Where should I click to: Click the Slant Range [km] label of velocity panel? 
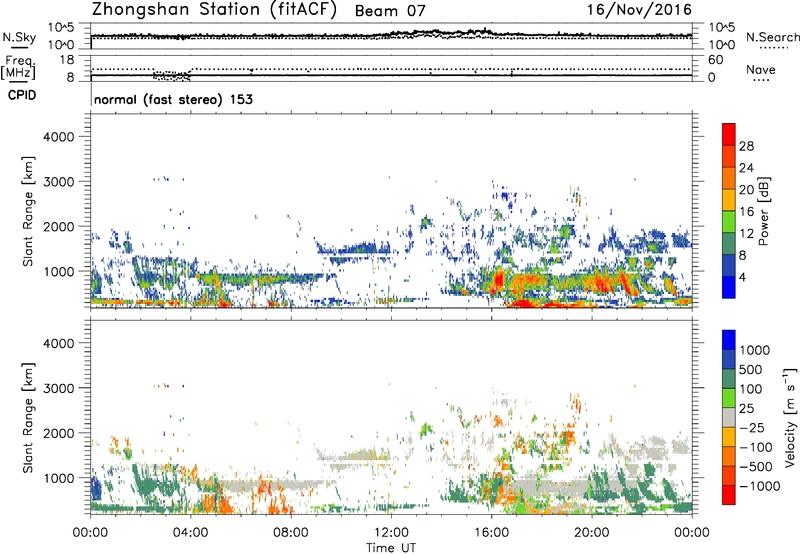[x=28, y=417]
